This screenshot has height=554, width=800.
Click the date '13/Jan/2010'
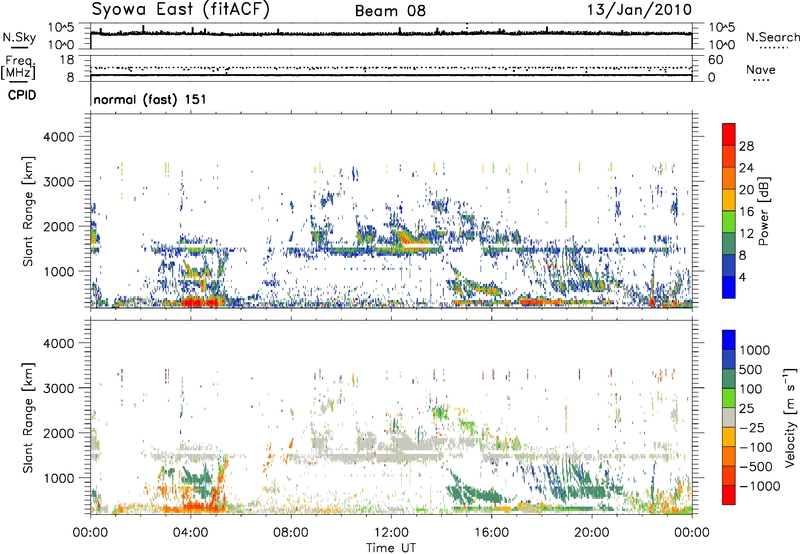(x=639, y=10)
